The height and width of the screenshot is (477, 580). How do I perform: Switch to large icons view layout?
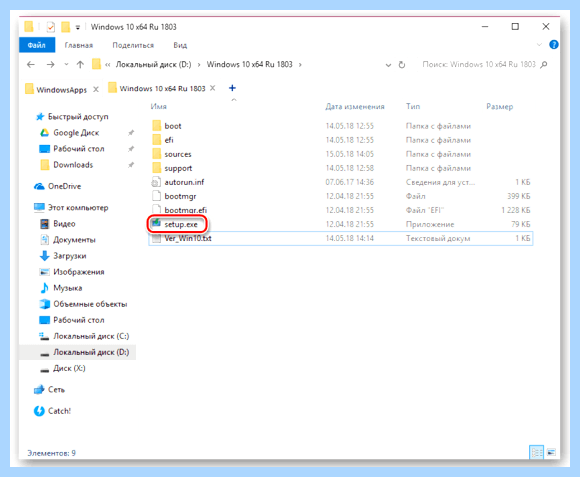click(551, 452)
